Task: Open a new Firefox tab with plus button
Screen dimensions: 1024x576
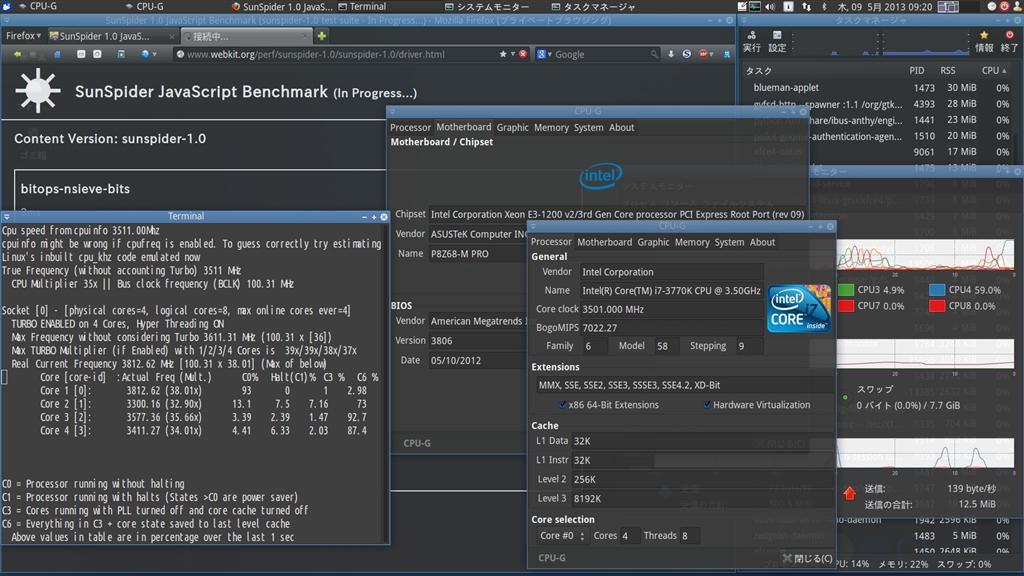Action: click(322, 36)
